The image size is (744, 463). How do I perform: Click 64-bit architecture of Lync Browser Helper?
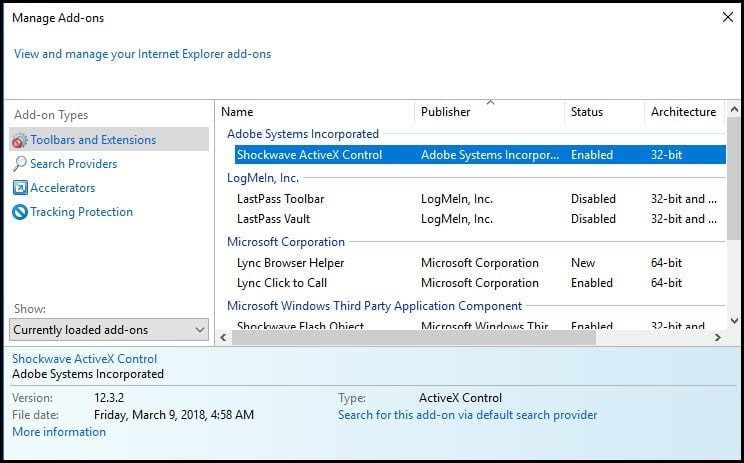[666, 263]
